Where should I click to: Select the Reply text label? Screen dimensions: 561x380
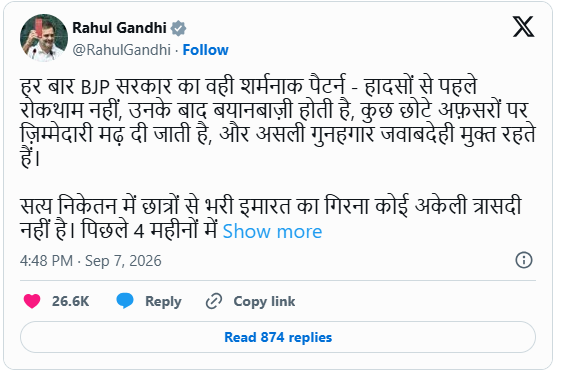click(x=163, y=302)
